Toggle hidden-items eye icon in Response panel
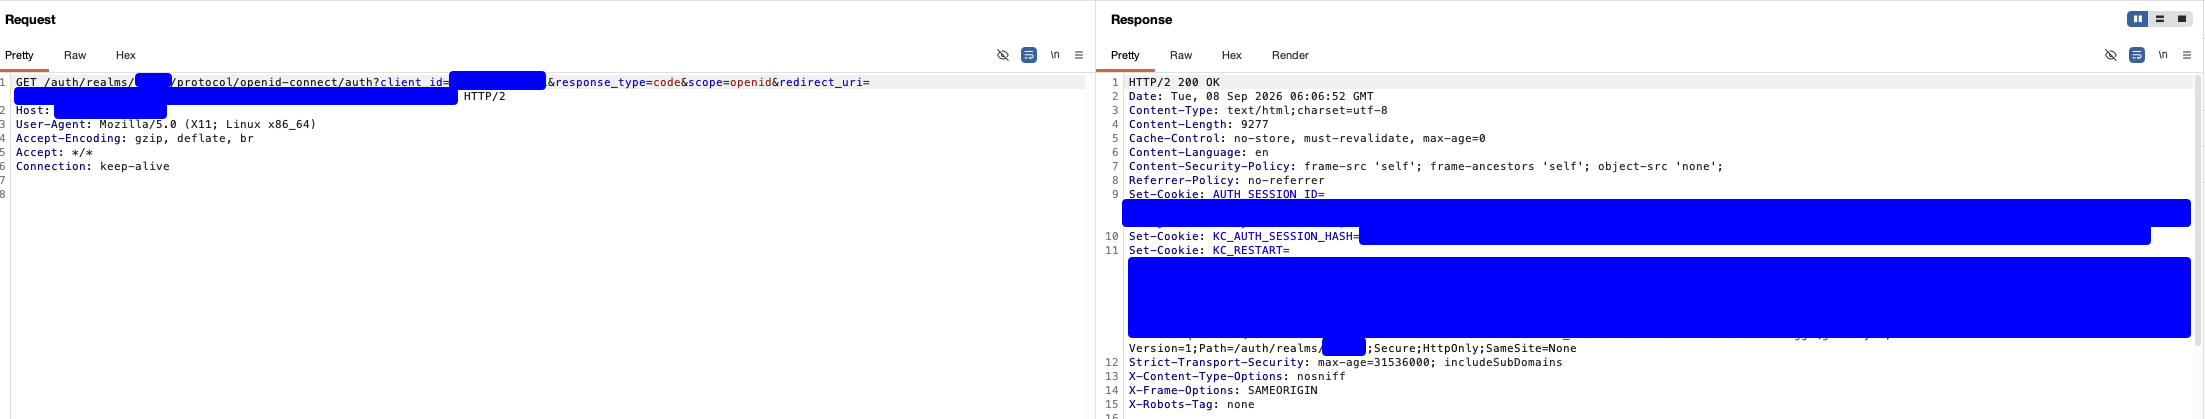The height and width of the screenshot is (419, 2205). click(x=2111, y=55)
